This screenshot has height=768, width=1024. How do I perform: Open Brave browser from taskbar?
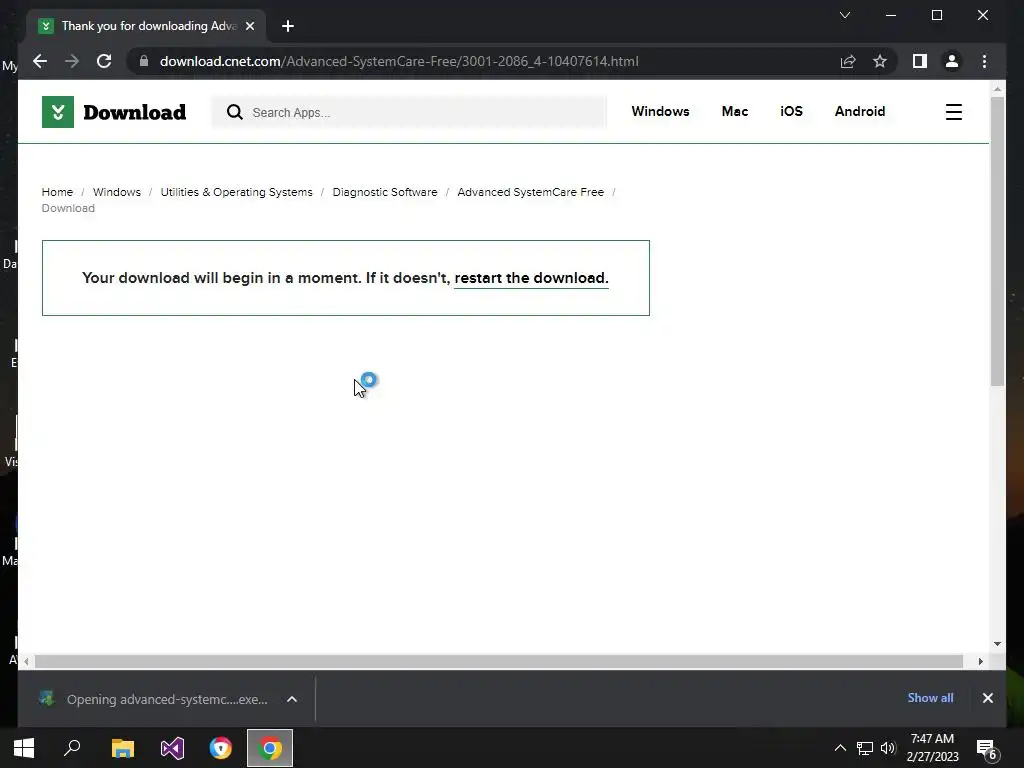coord(221,748)
